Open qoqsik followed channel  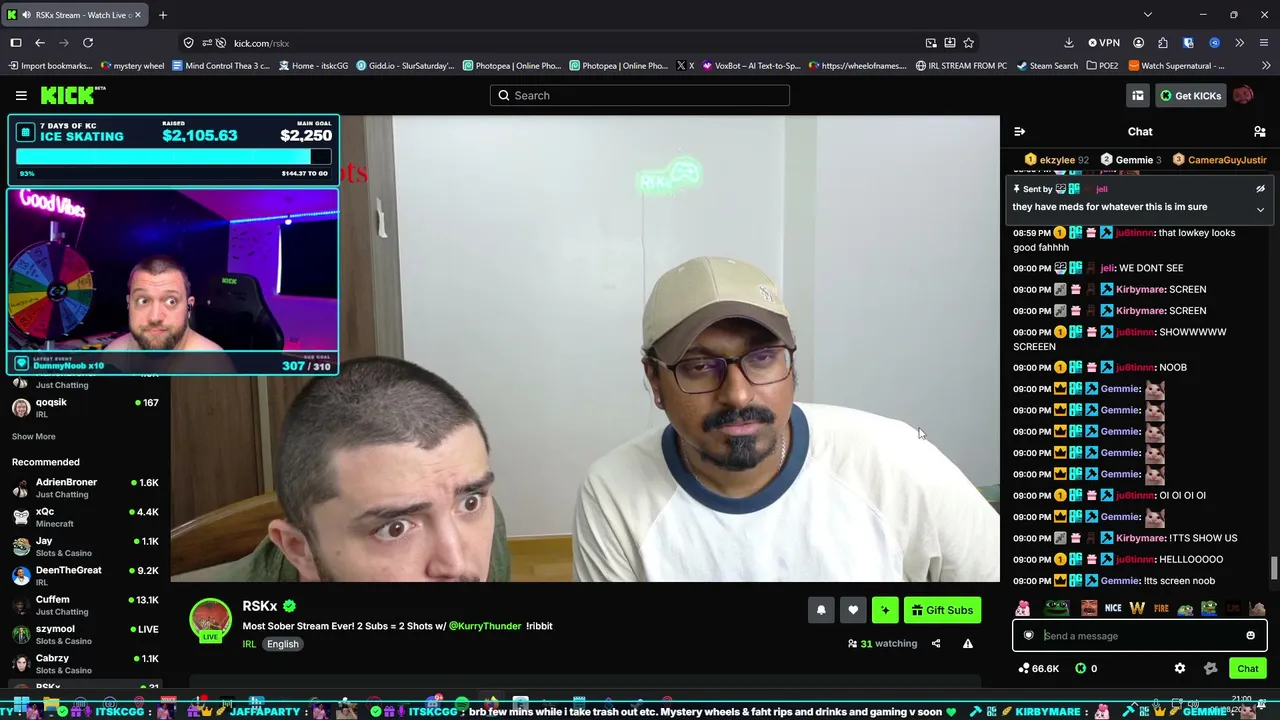[85, 407]
